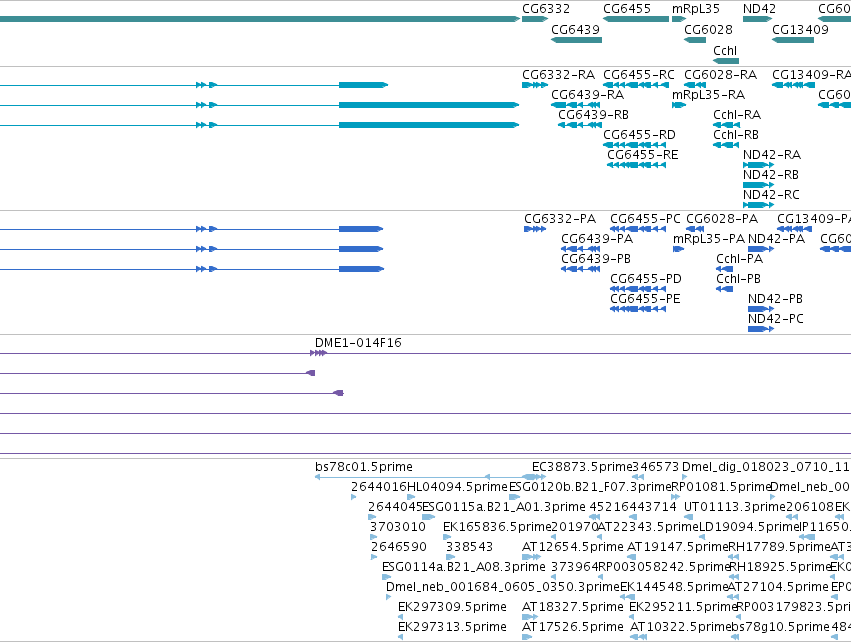Click the AT17526.5prime EST label

pos(573,627)
